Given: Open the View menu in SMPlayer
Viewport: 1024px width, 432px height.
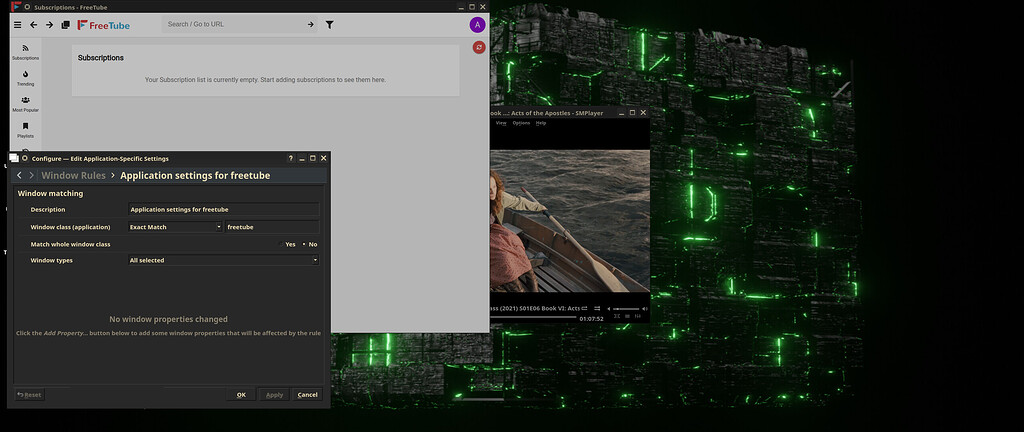Looking at the screenshot, I should pyautogui.click(x=501, y=123).
